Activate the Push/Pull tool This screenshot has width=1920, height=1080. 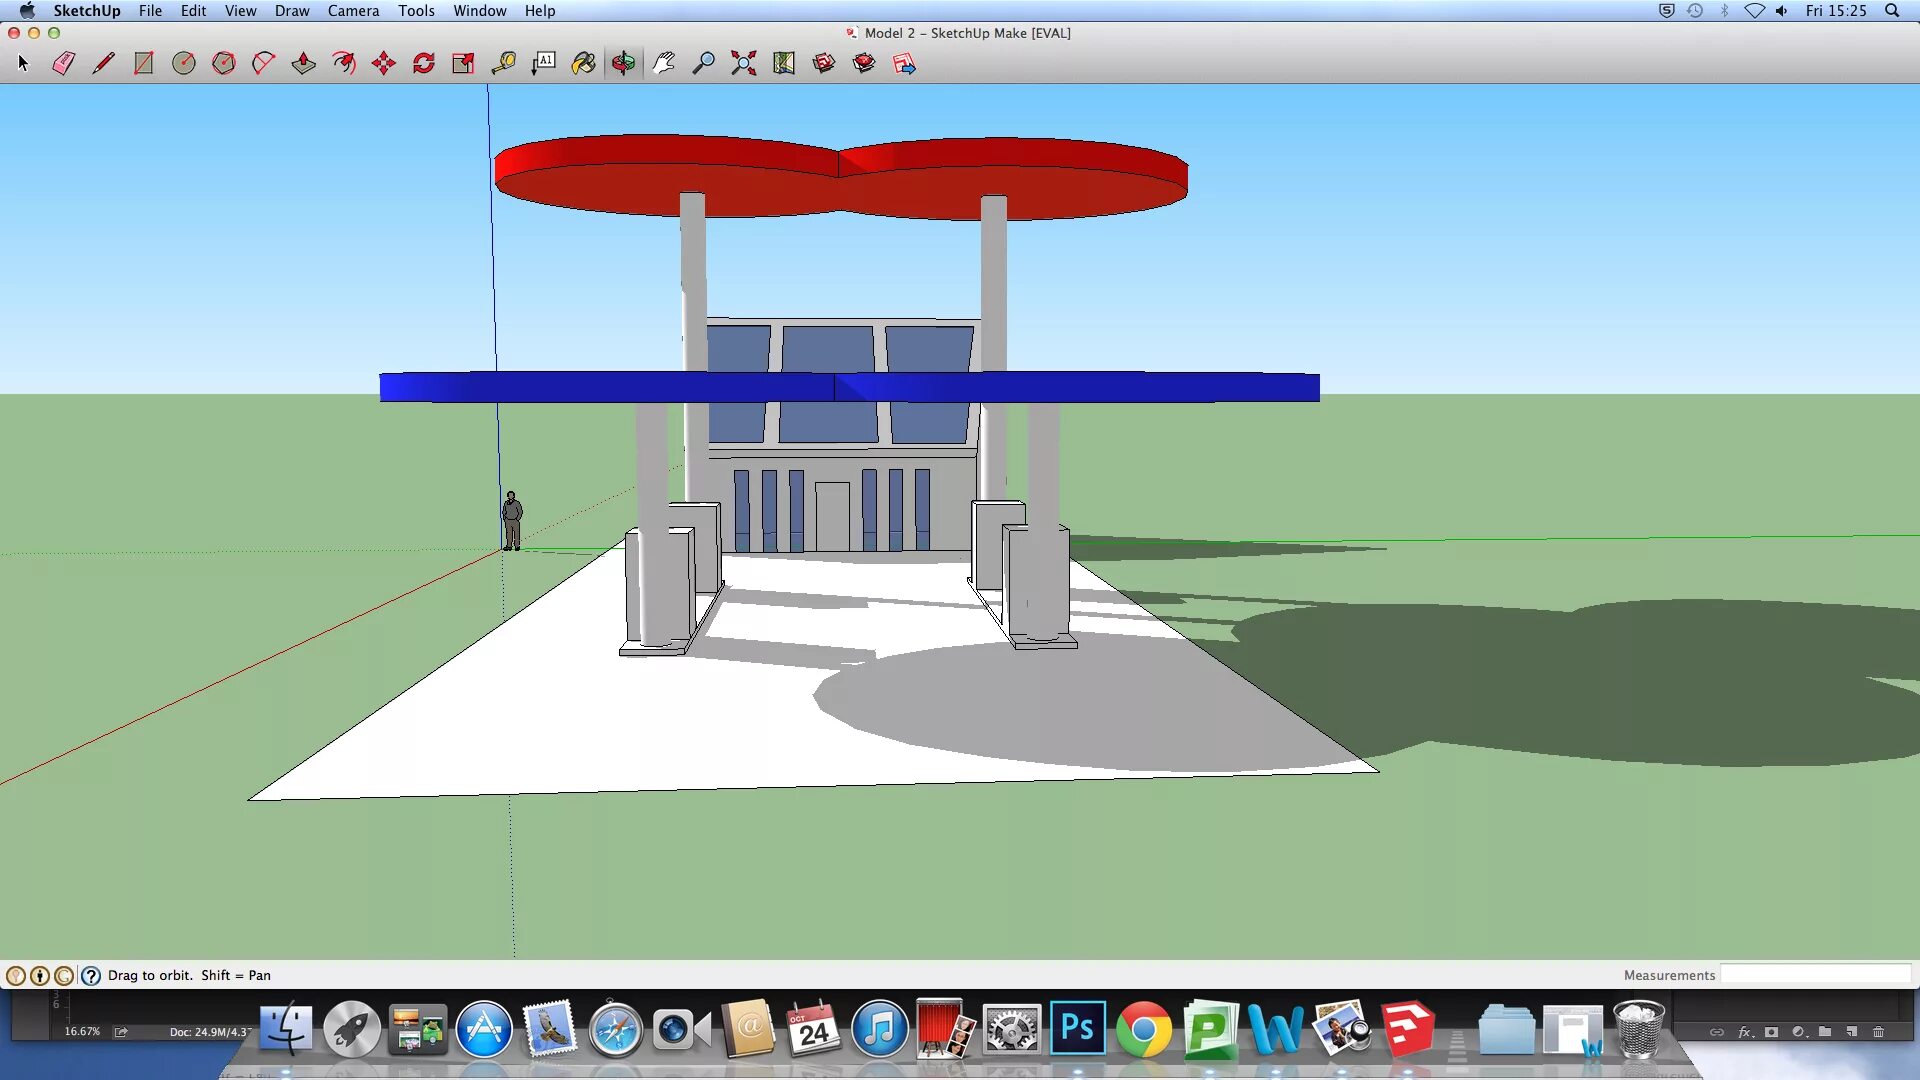pos(303,63)
